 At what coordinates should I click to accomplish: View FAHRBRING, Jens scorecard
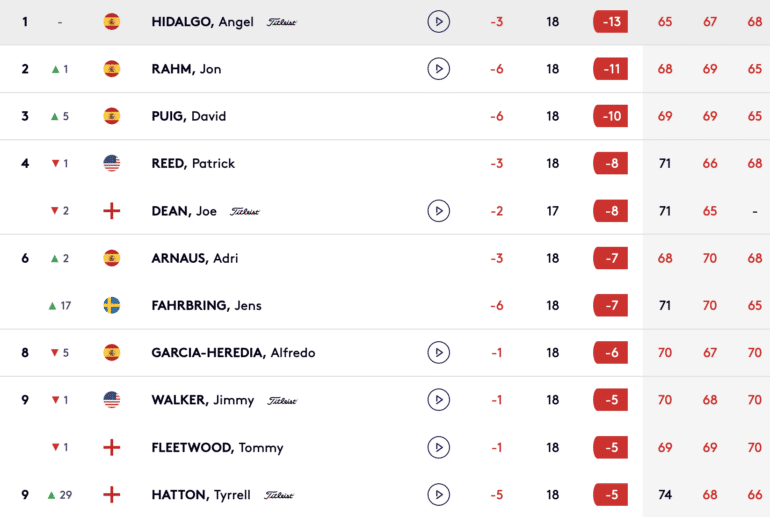click(206, 305)
